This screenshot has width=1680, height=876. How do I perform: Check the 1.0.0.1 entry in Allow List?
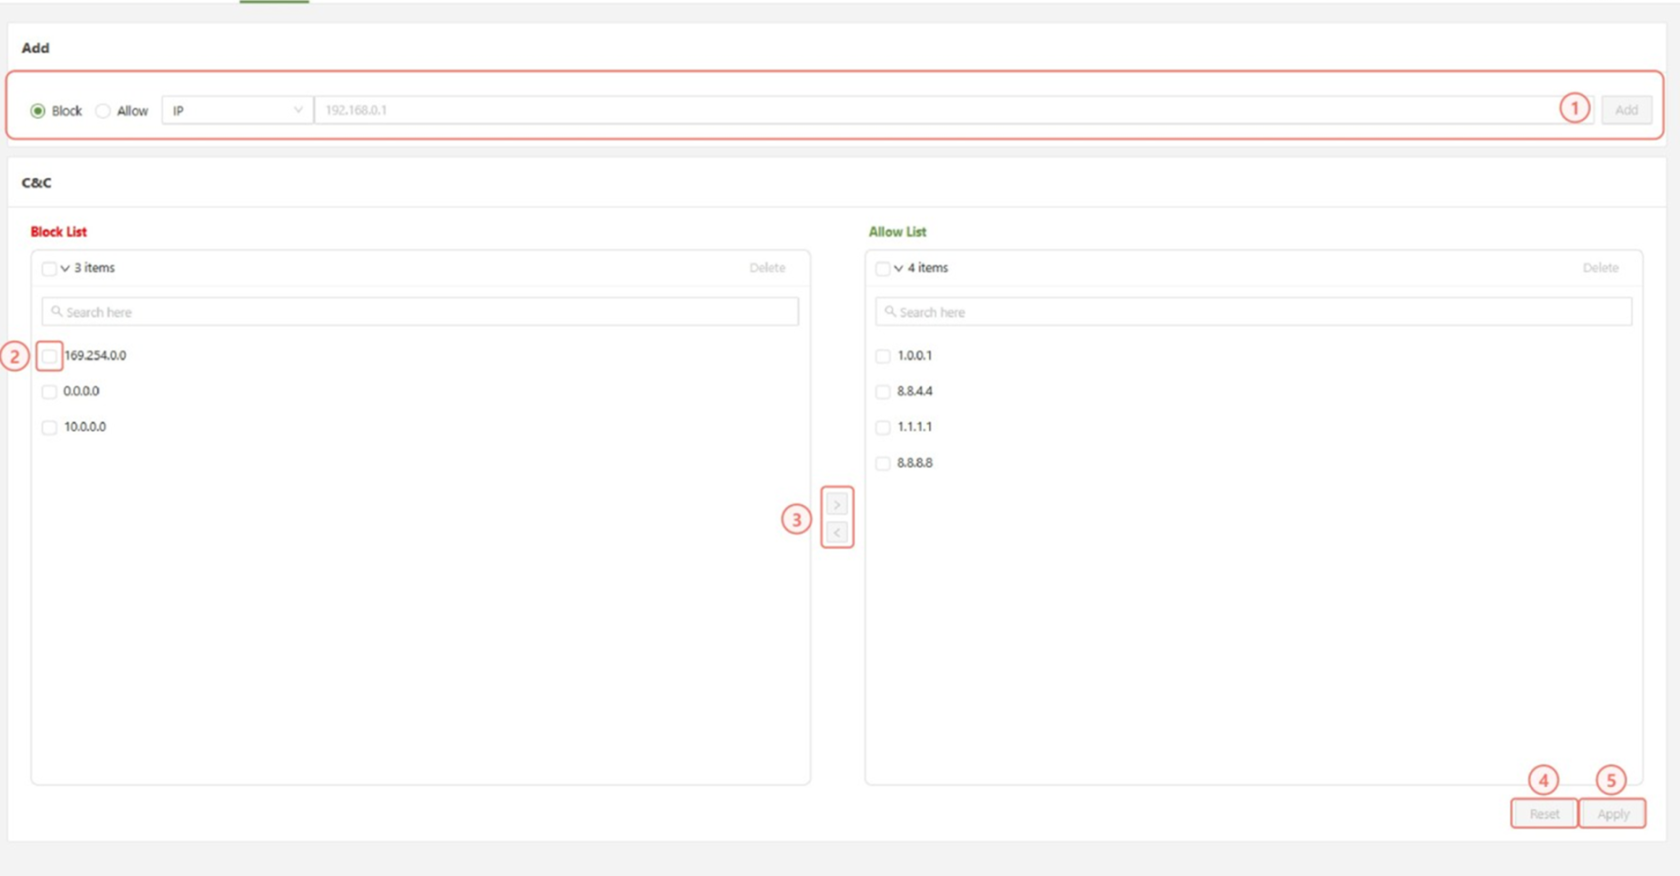tap(882, 356)
